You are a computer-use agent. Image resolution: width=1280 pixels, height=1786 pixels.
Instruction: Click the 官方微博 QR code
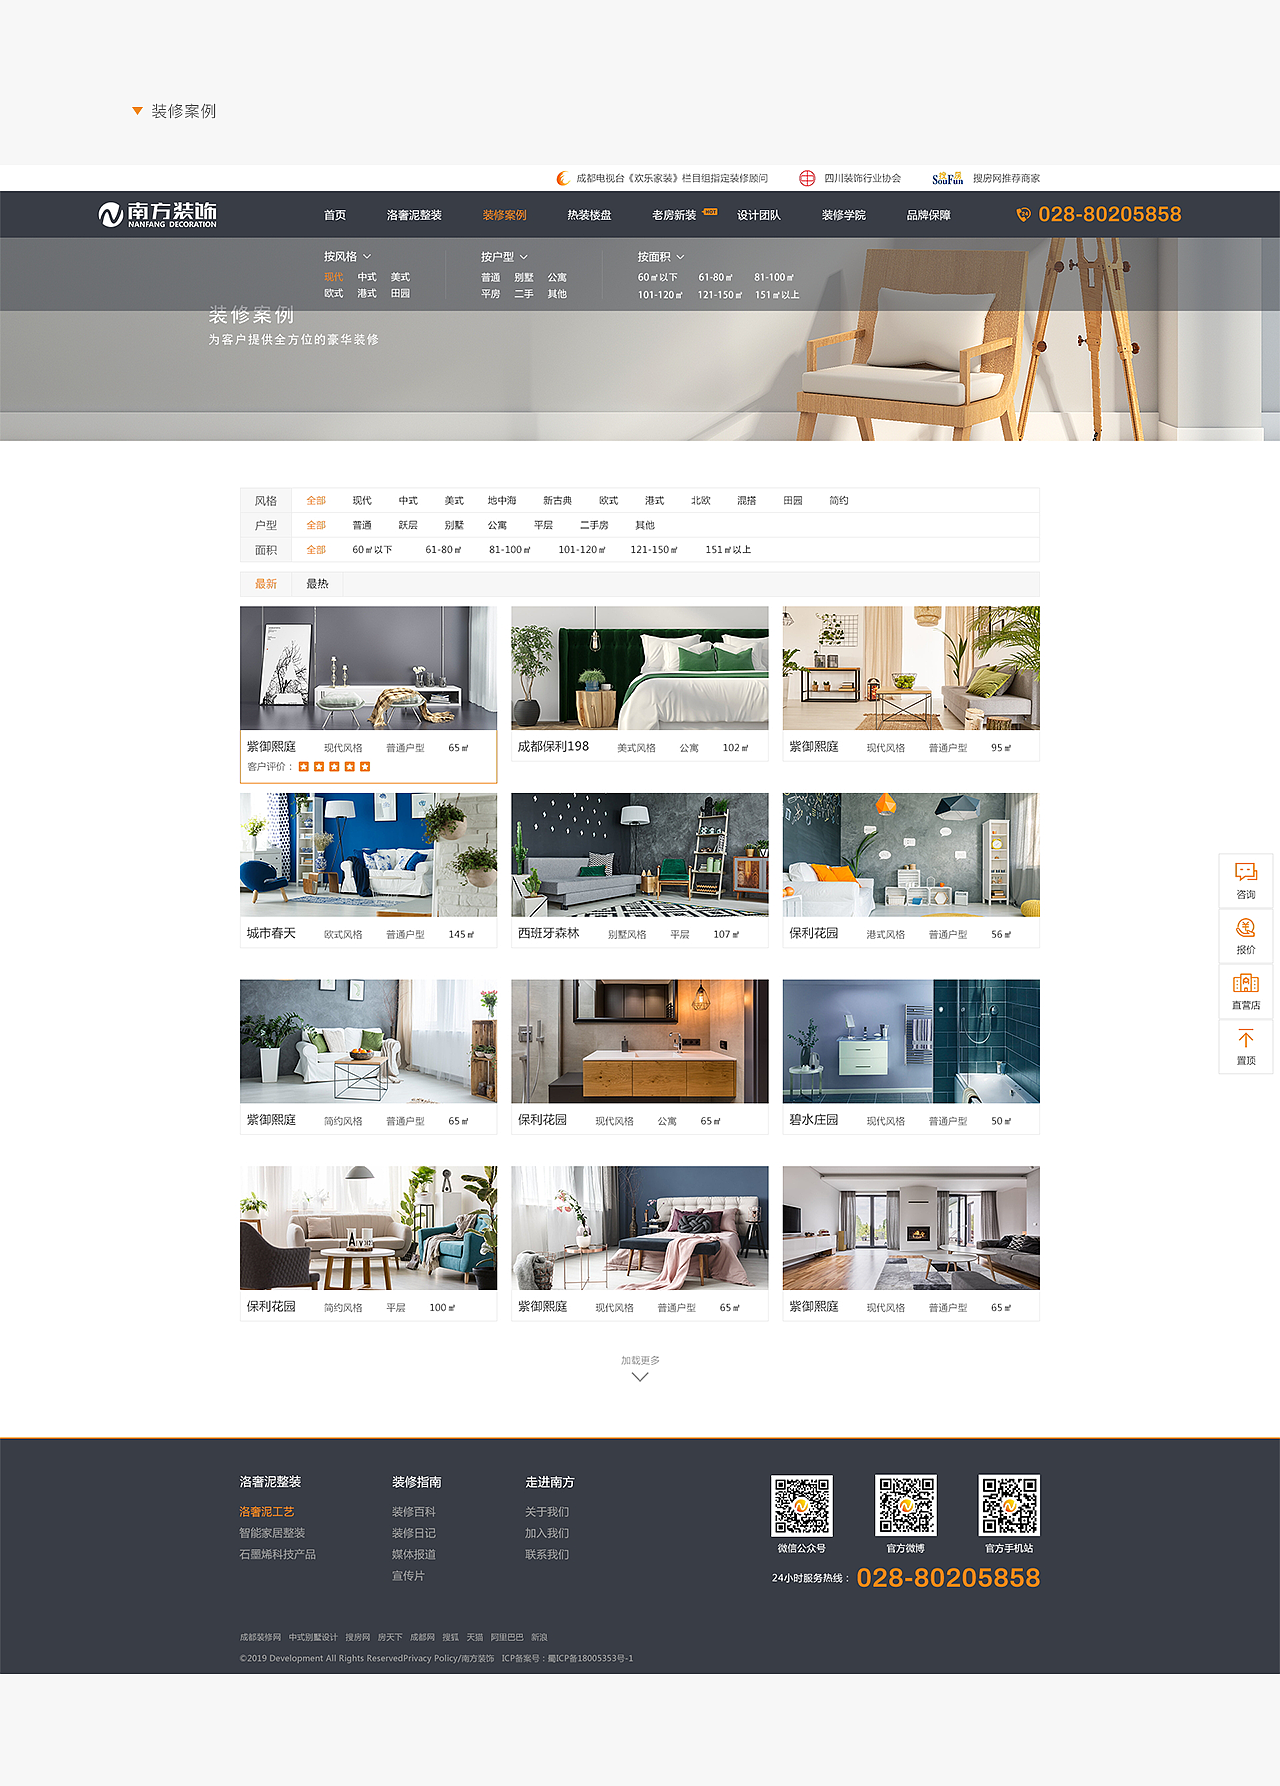click(906, 1505)
